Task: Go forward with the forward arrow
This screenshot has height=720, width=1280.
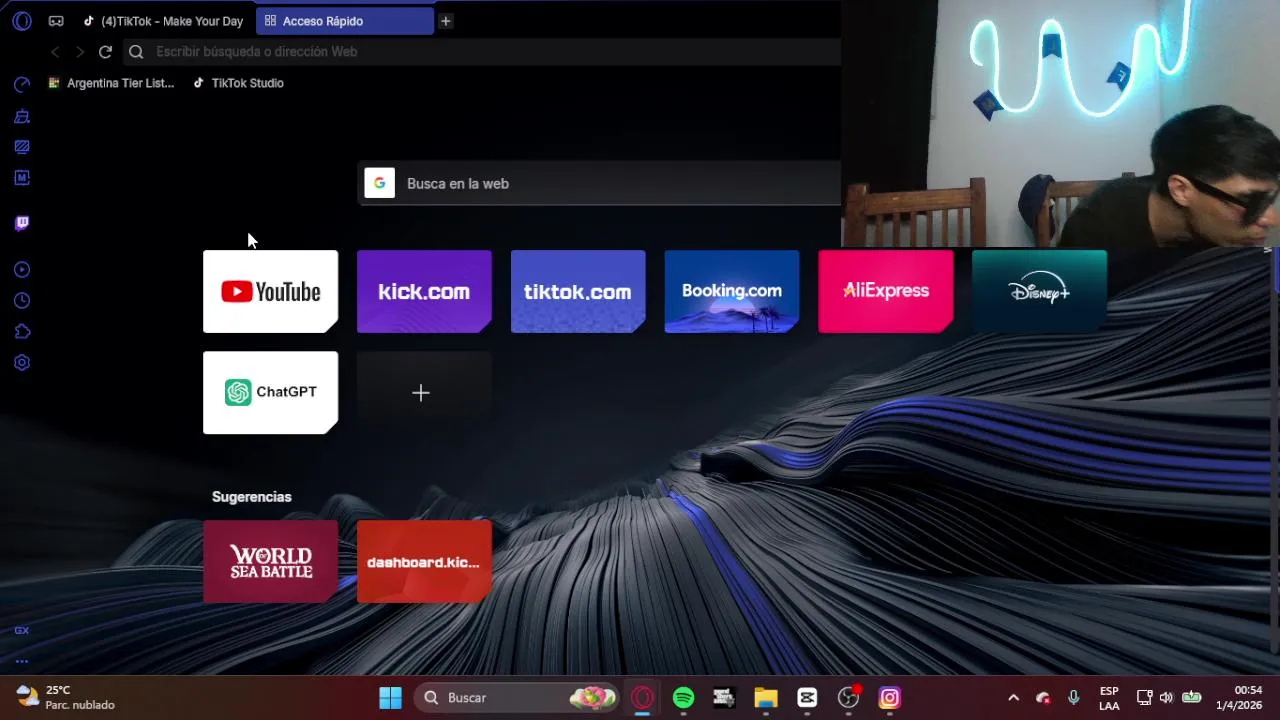Action: (80, 52)
